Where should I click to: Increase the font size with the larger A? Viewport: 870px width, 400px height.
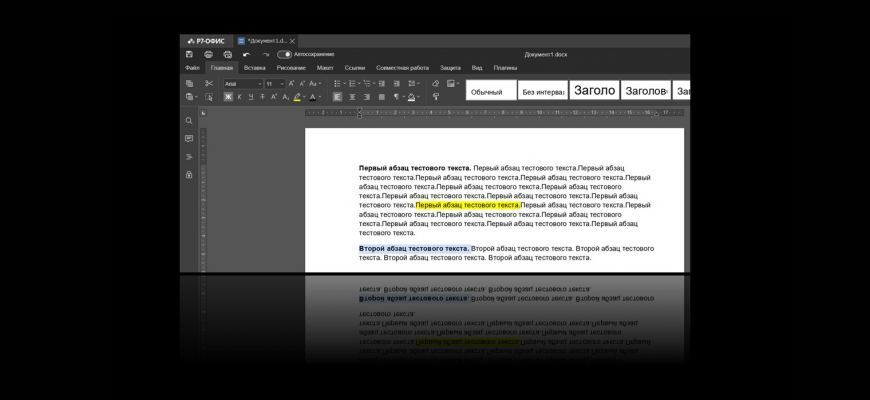(x=291, y=83)
